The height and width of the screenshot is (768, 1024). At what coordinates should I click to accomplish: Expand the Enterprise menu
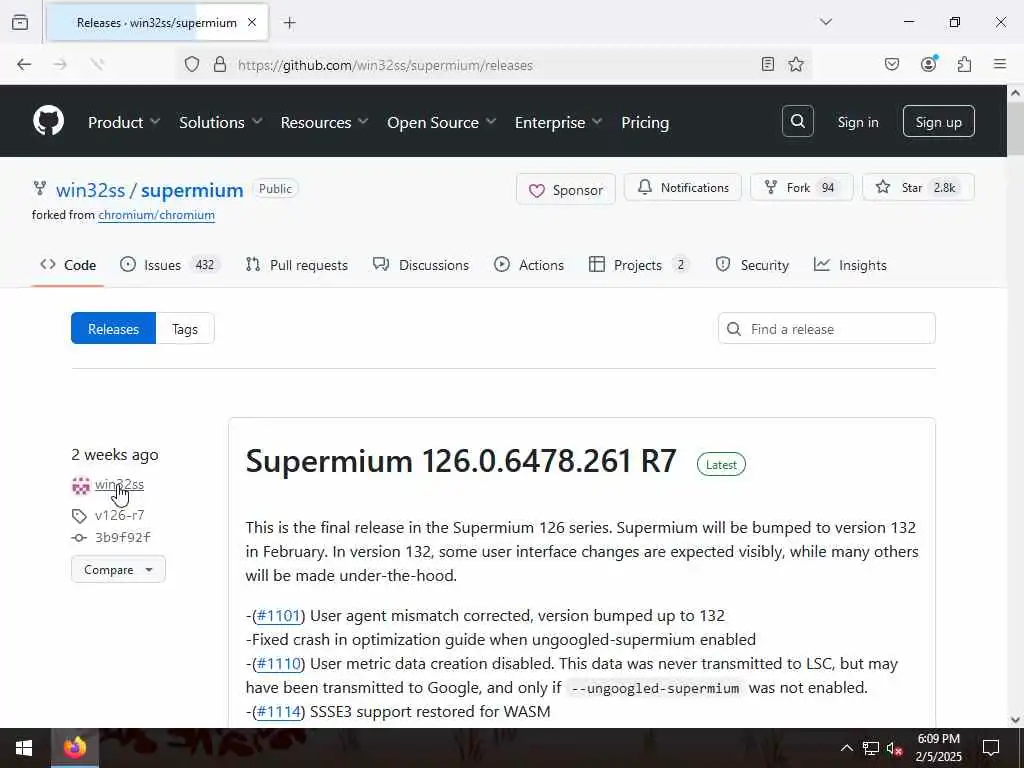[558, 122]
